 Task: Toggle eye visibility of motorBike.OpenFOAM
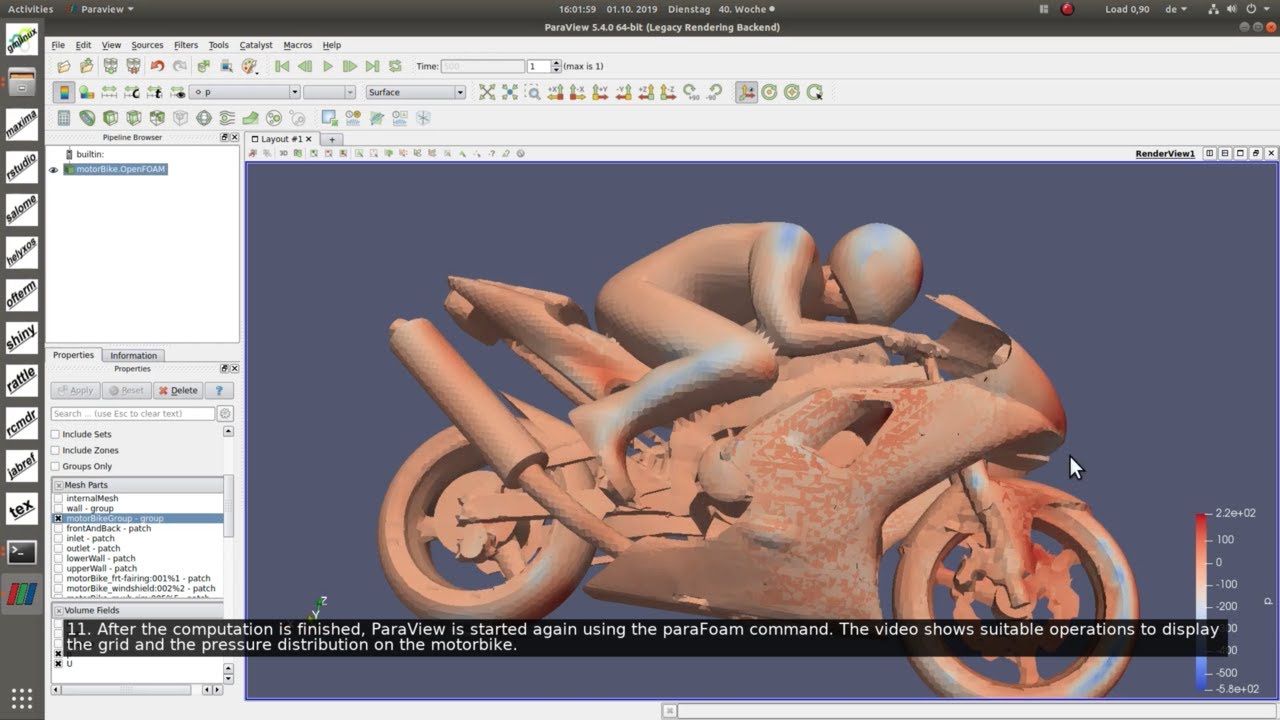coord(54,170)
